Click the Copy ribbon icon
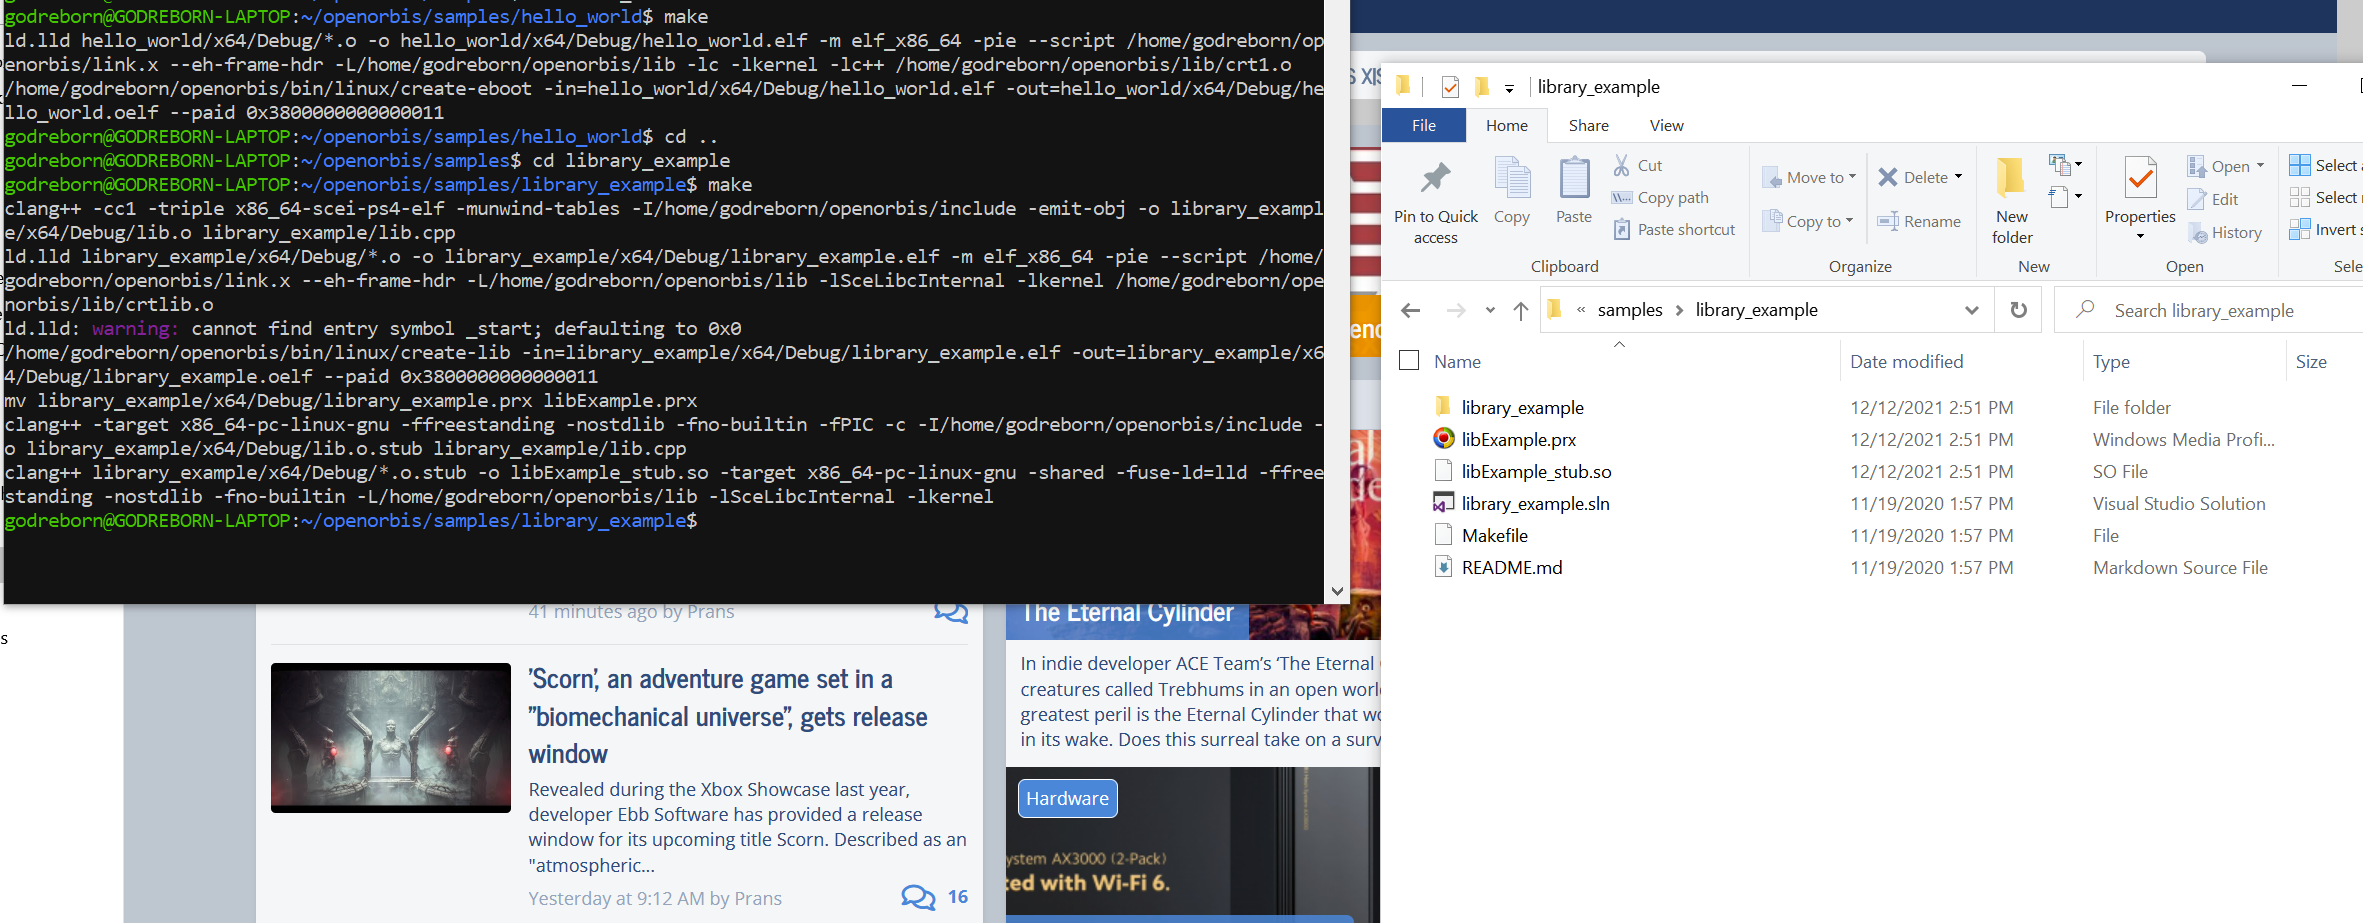 point(1512,179)
